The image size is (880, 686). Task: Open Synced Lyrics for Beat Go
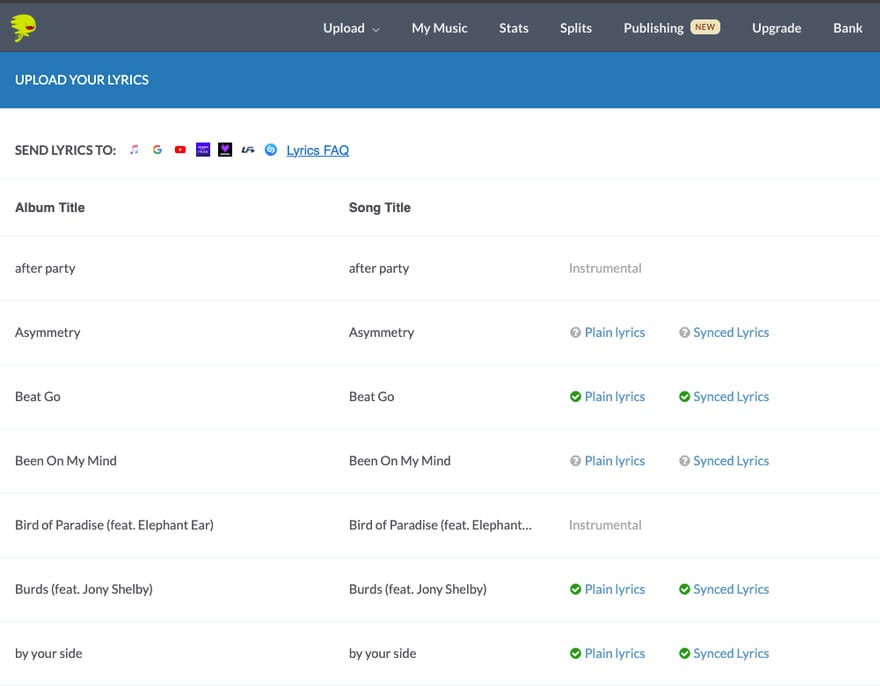pos(731,396)
